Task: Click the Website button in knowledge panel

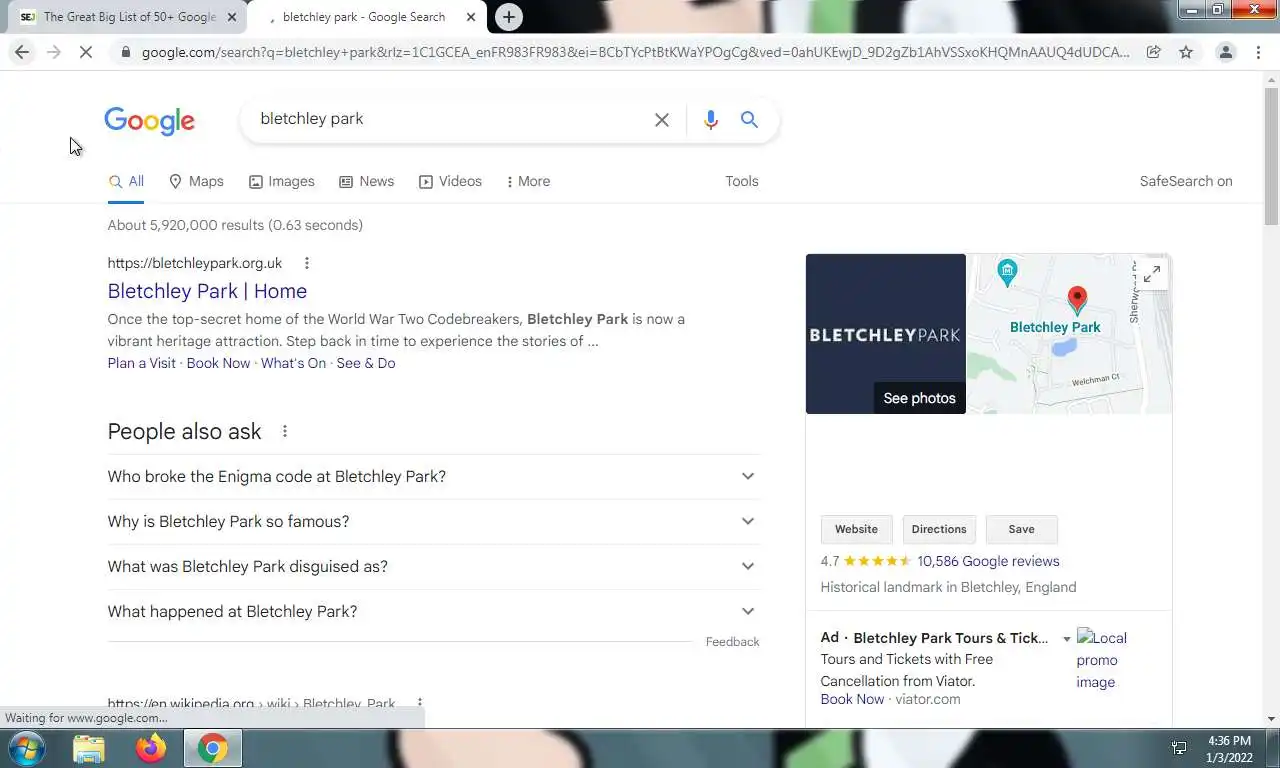Action: (x=856, y=529)
